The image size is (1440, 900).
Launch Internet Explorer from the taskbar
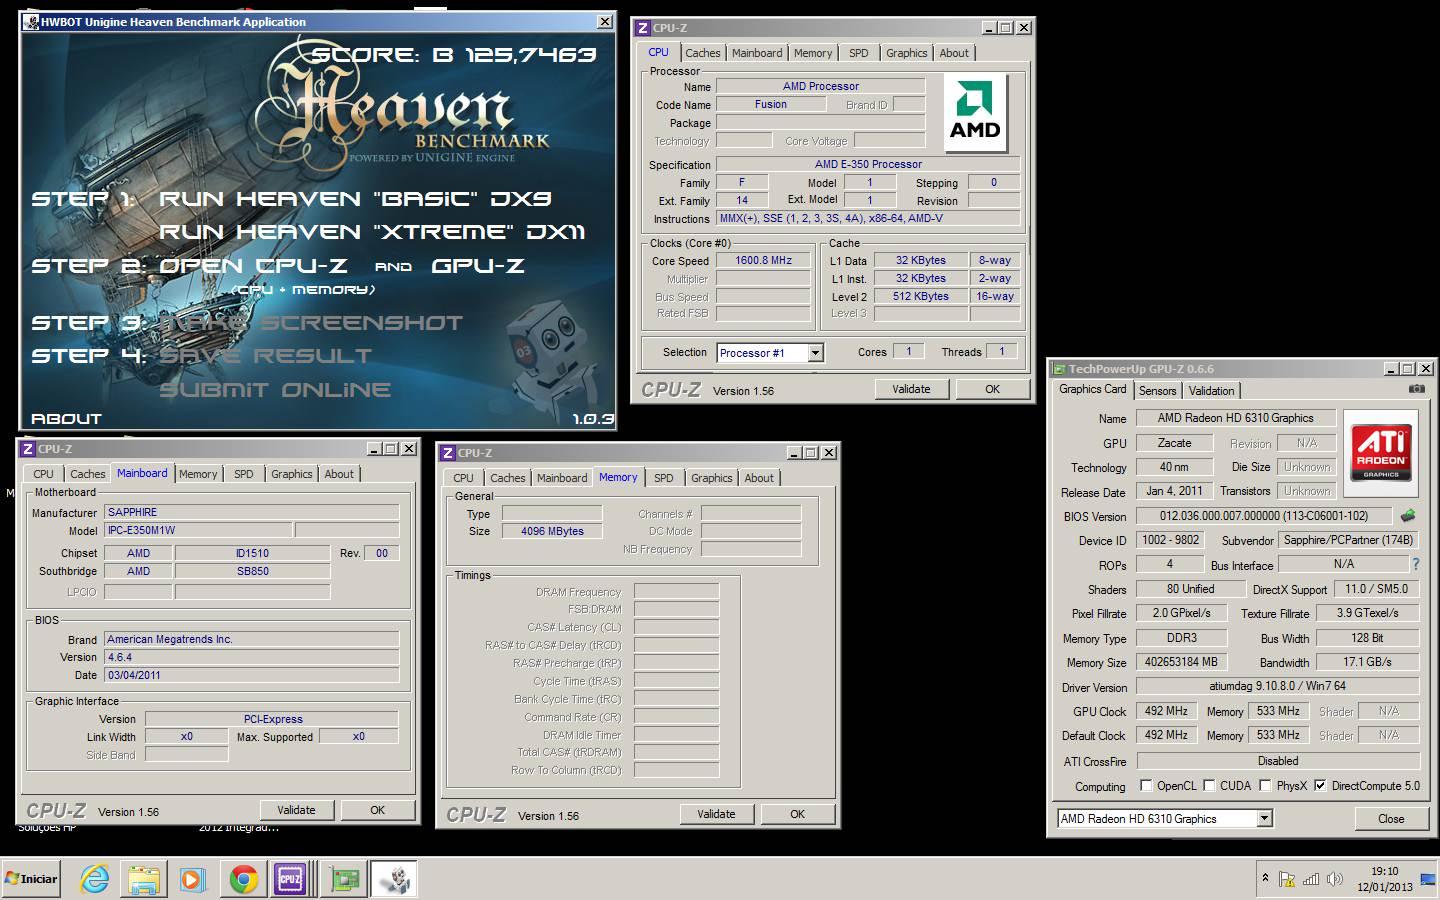pos(95,879)
